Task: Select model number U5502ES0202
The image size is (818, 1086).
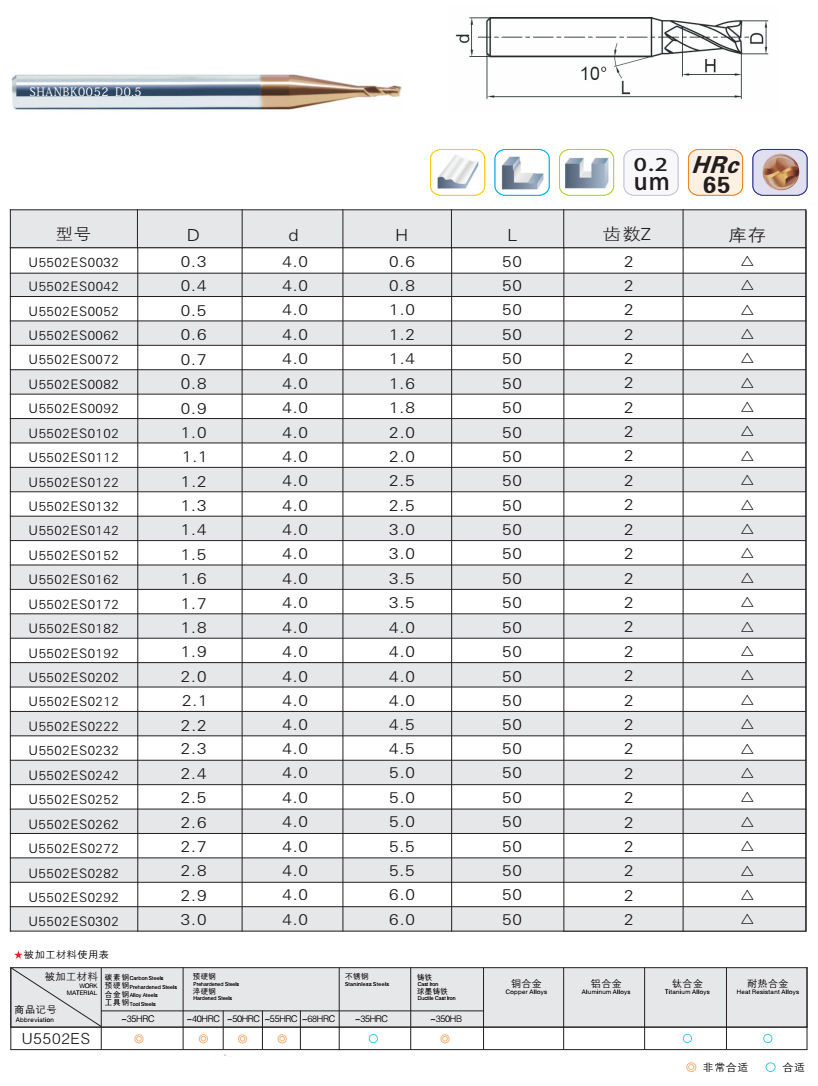Action: [73, 677]
